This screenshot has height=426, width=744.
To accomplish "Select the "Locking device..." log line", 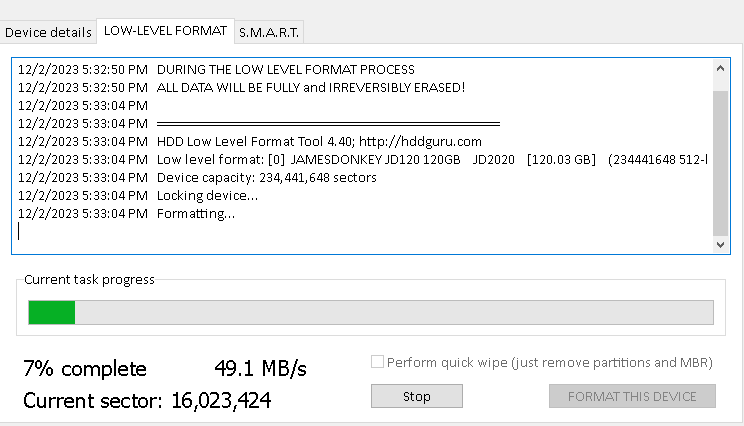I will (x=207, y=195).
